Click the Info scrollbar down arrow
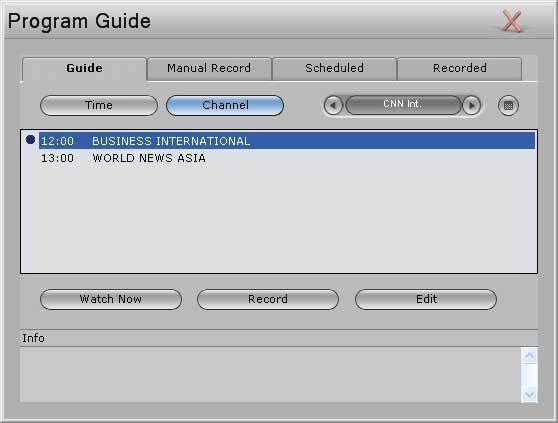Viewport: 558px width, 423px height. (530, 395)
